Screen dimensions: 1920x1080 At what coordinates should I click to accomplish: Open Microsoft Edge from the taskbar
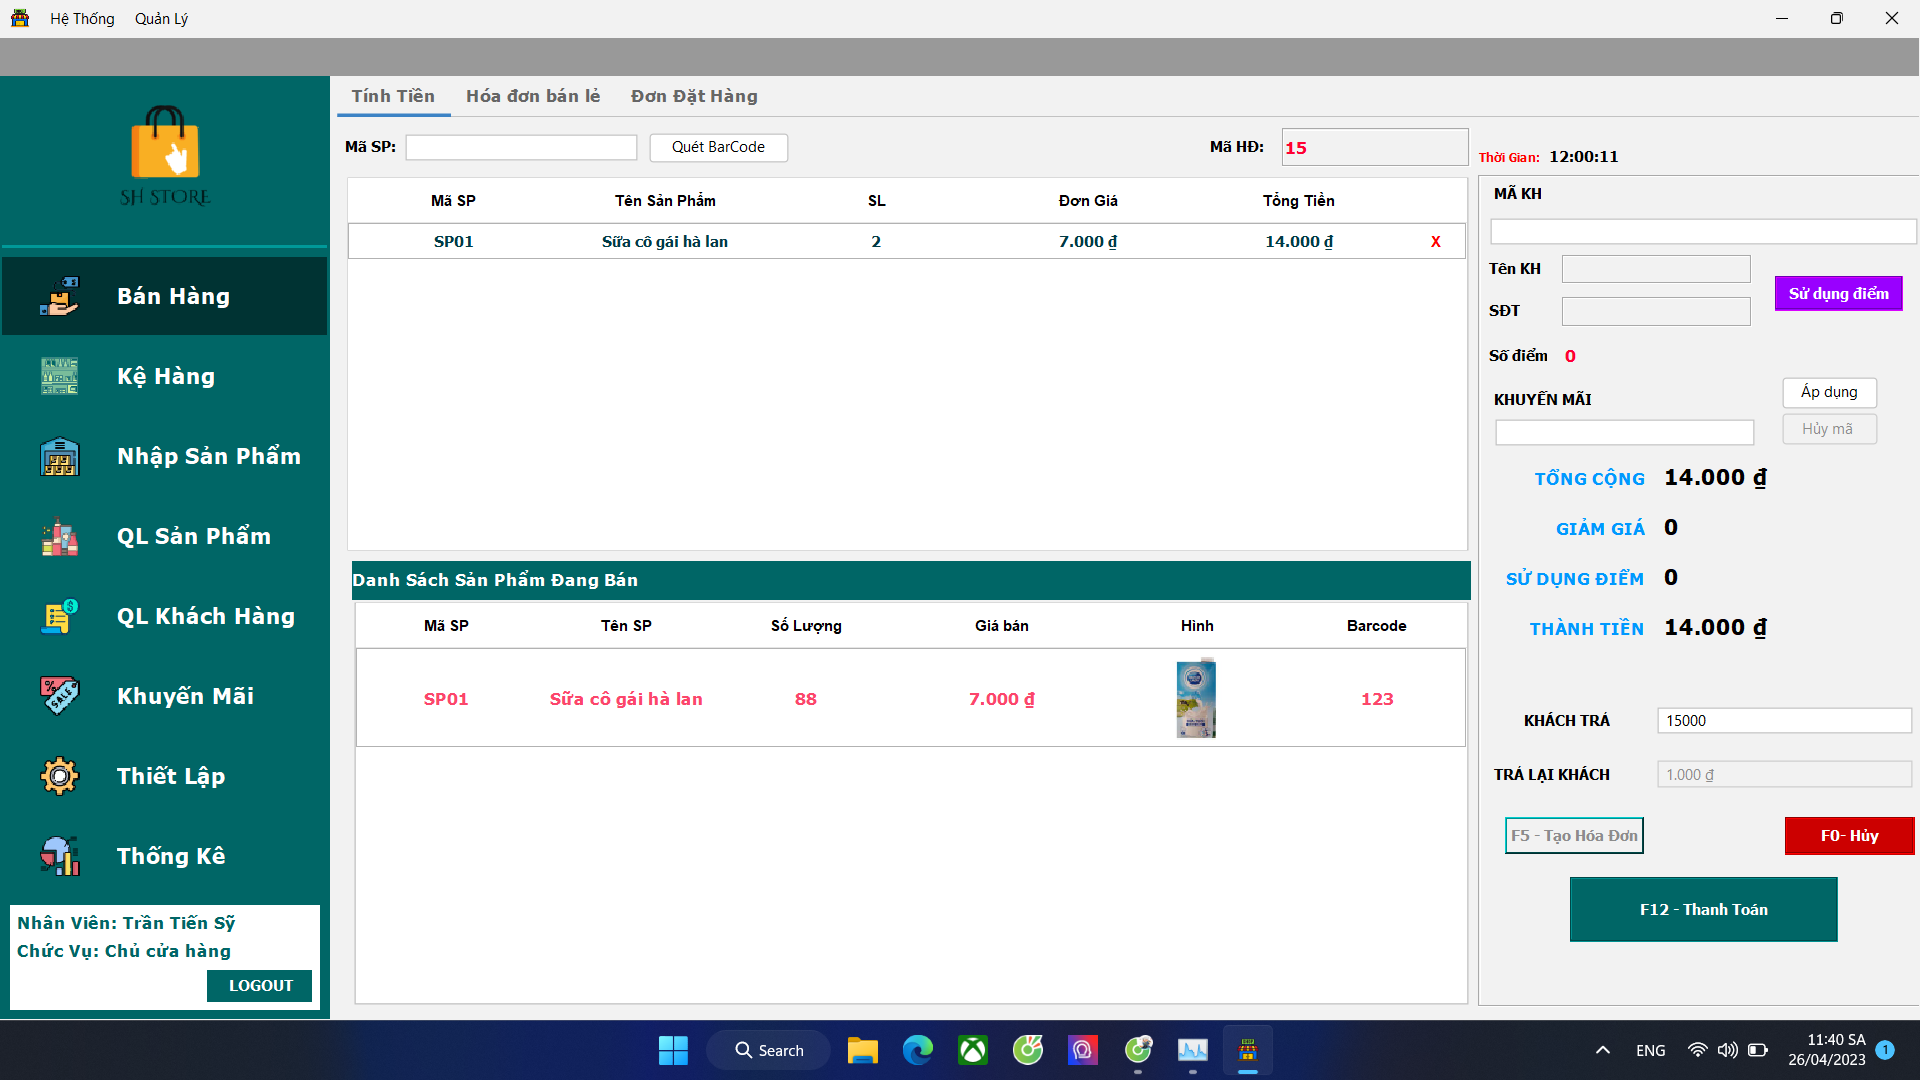917,1050
